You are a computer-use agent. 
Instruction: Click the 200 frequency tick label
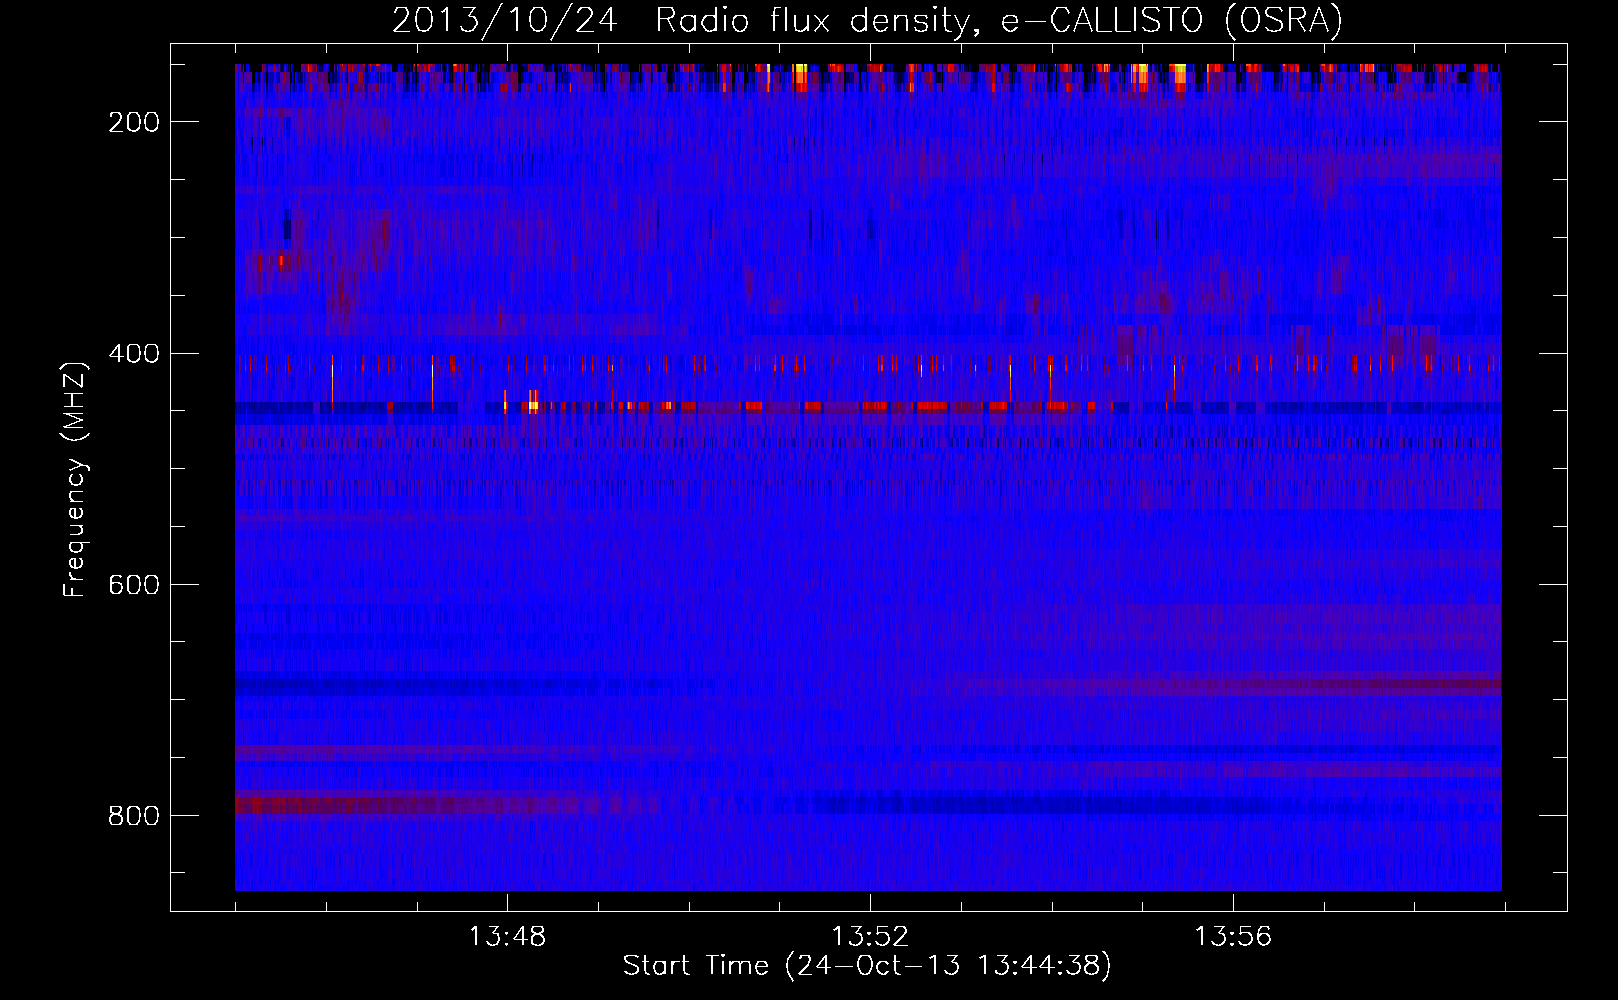[x=133, y=122]
